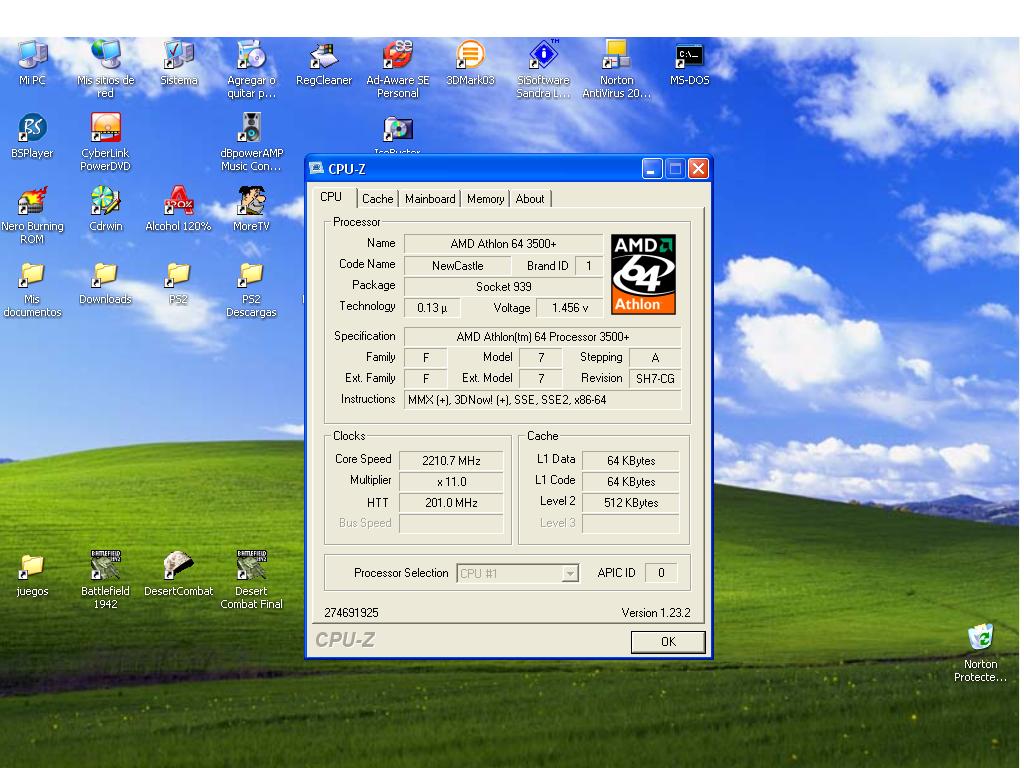Switch to the Cache tab
Image resolution: width=1024 pixels, height=768 pixels.
coord(377,199)
